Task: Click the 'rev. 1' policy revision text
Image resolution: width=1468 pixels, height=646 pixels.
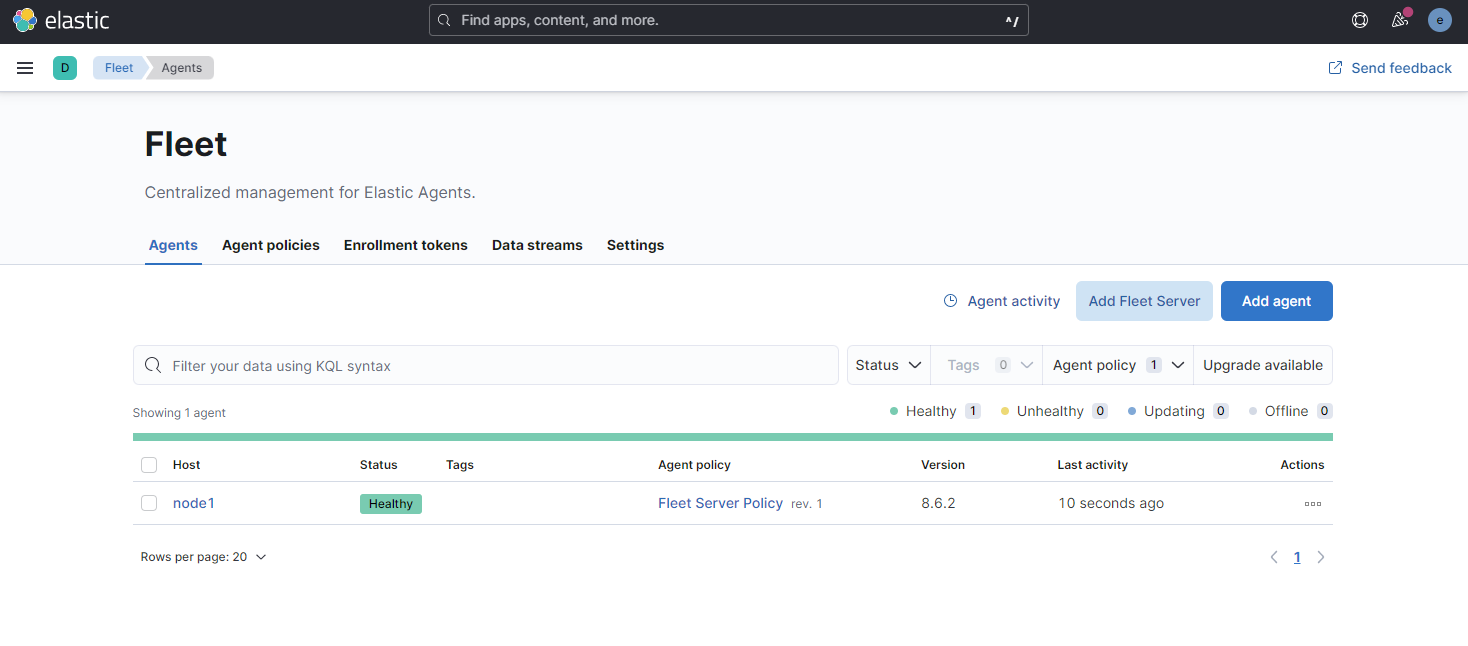Action: pyautogui.click(x=807, y=504)
